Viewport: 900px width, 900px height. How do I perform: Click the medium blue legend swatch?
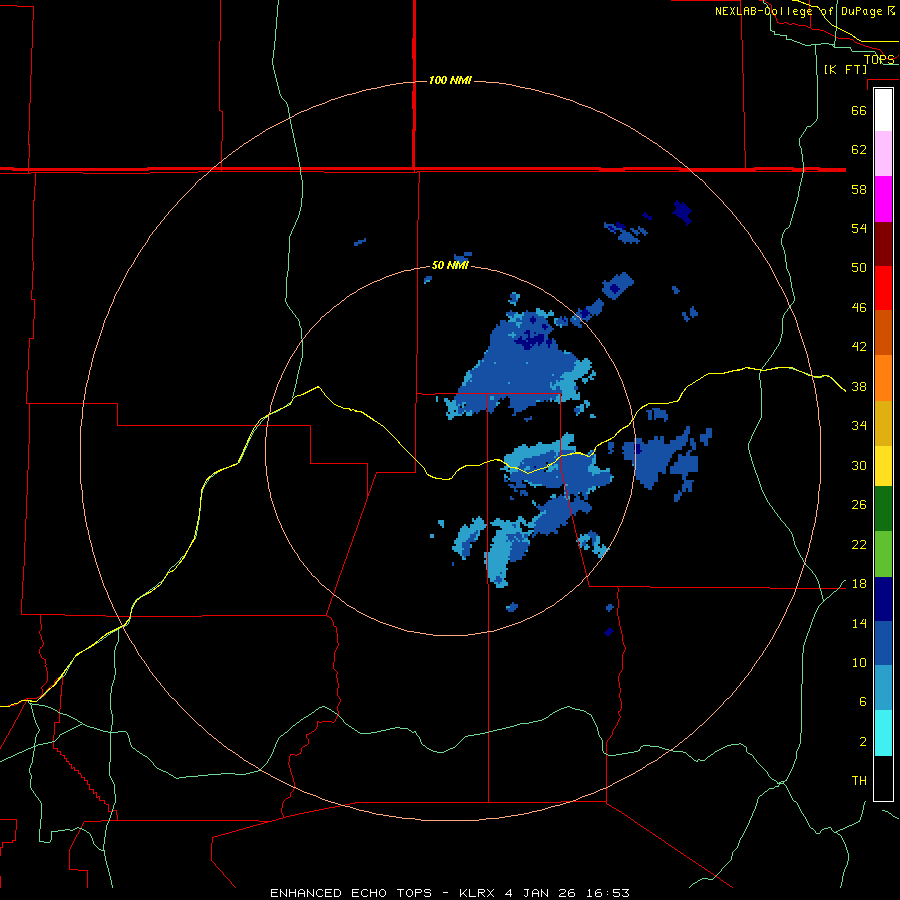coord(883,643)
